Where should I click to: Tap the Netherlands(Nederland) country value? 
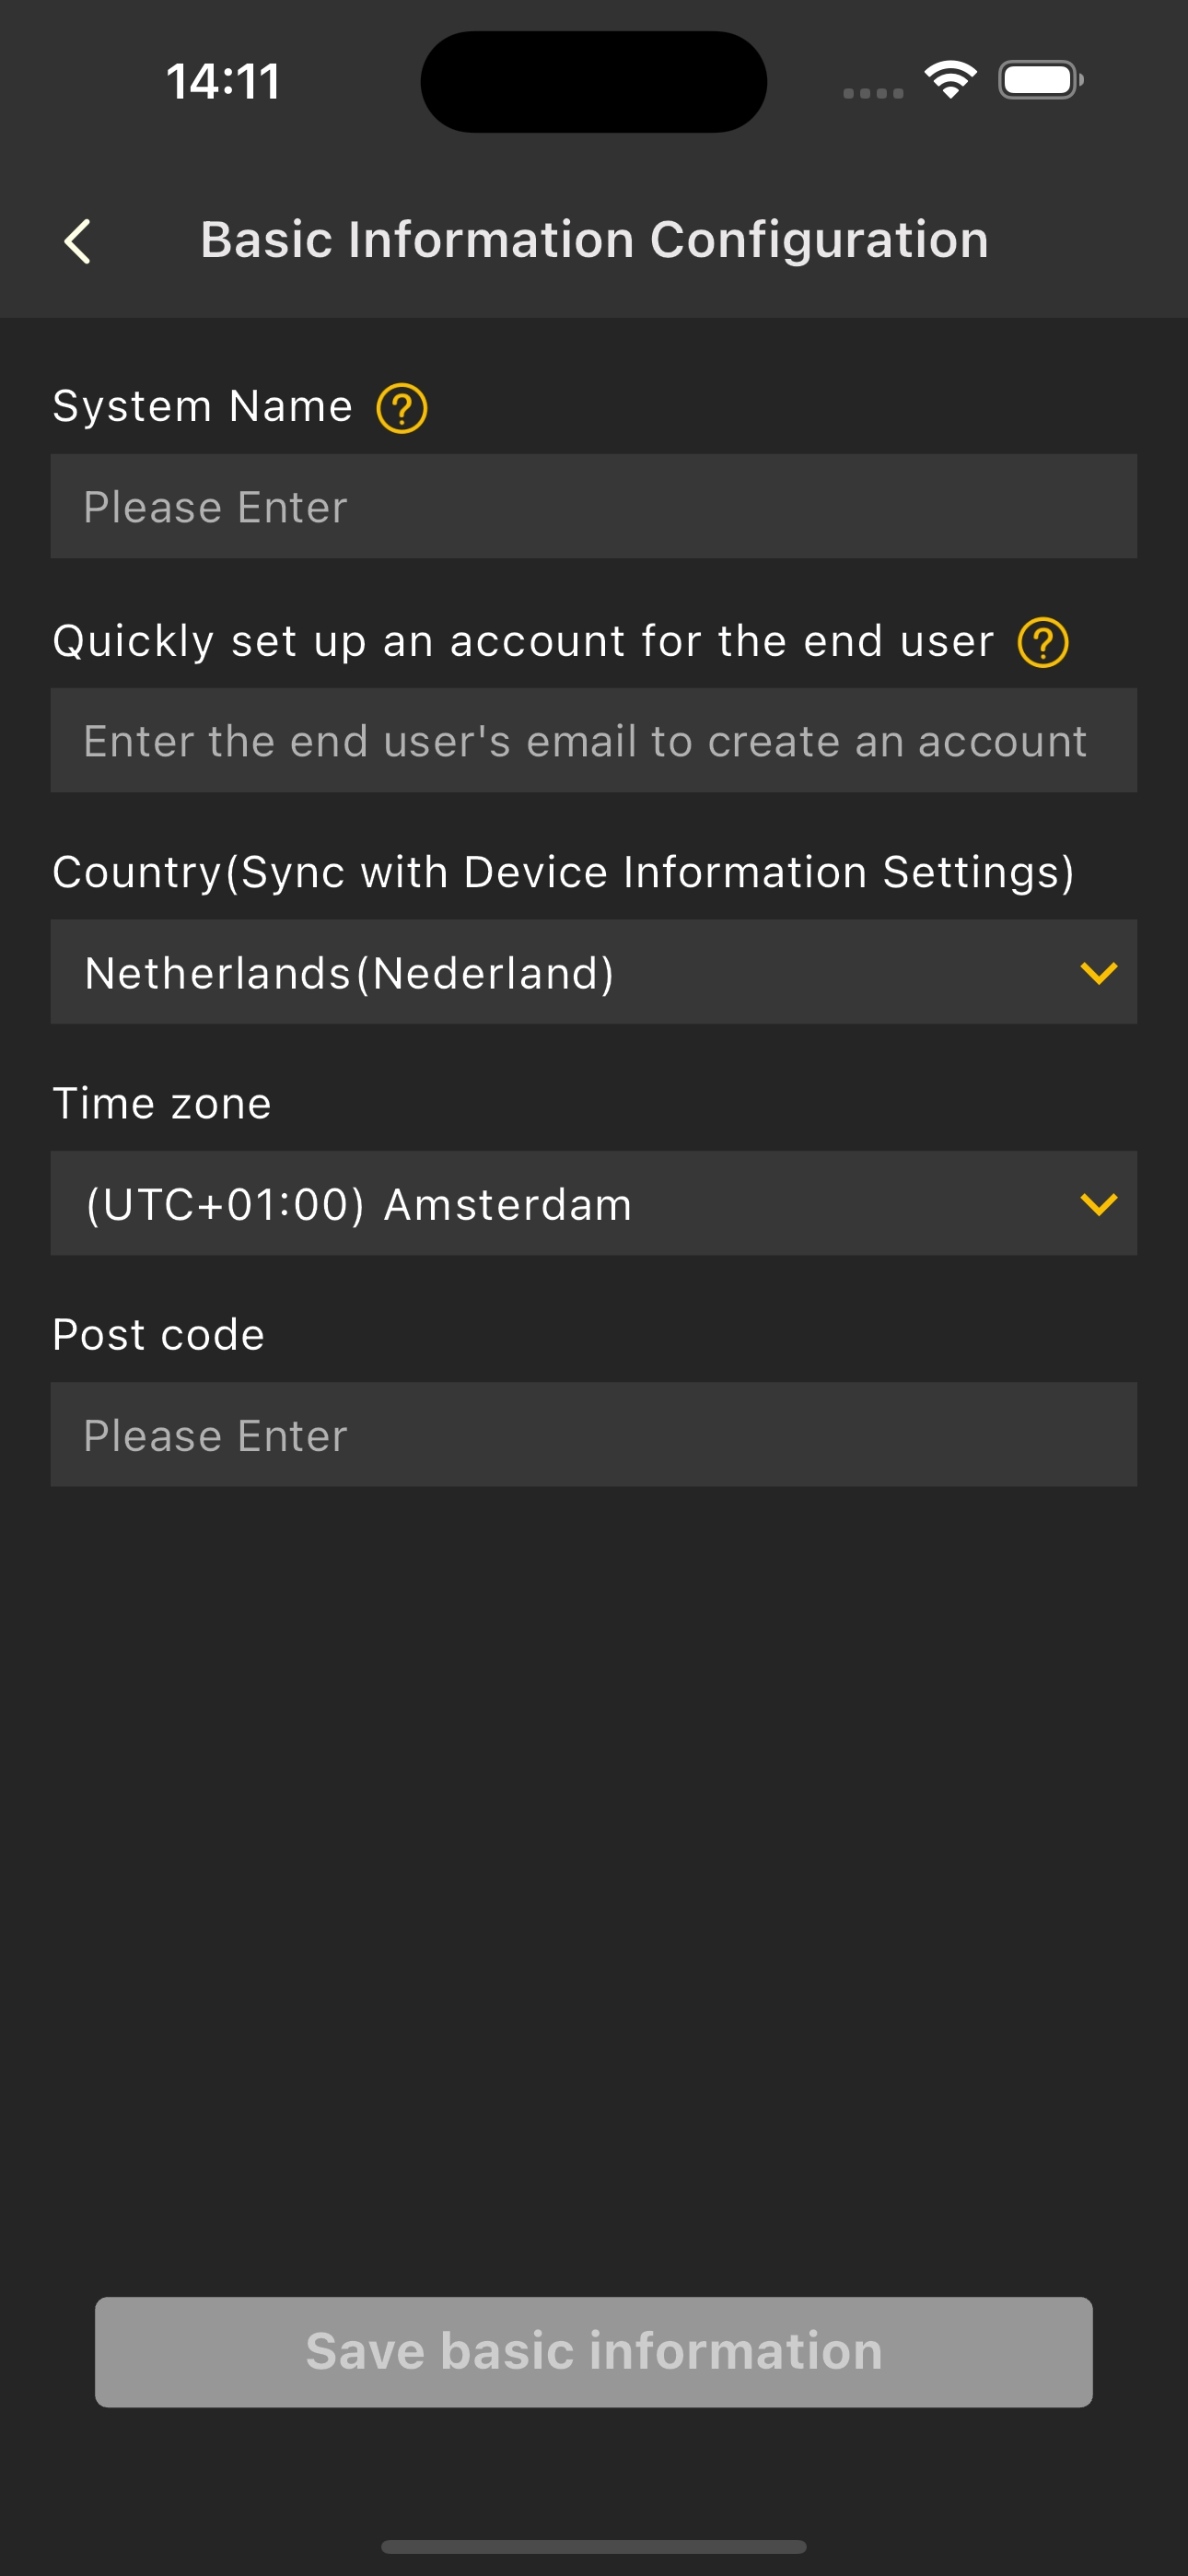pos(350,973)
